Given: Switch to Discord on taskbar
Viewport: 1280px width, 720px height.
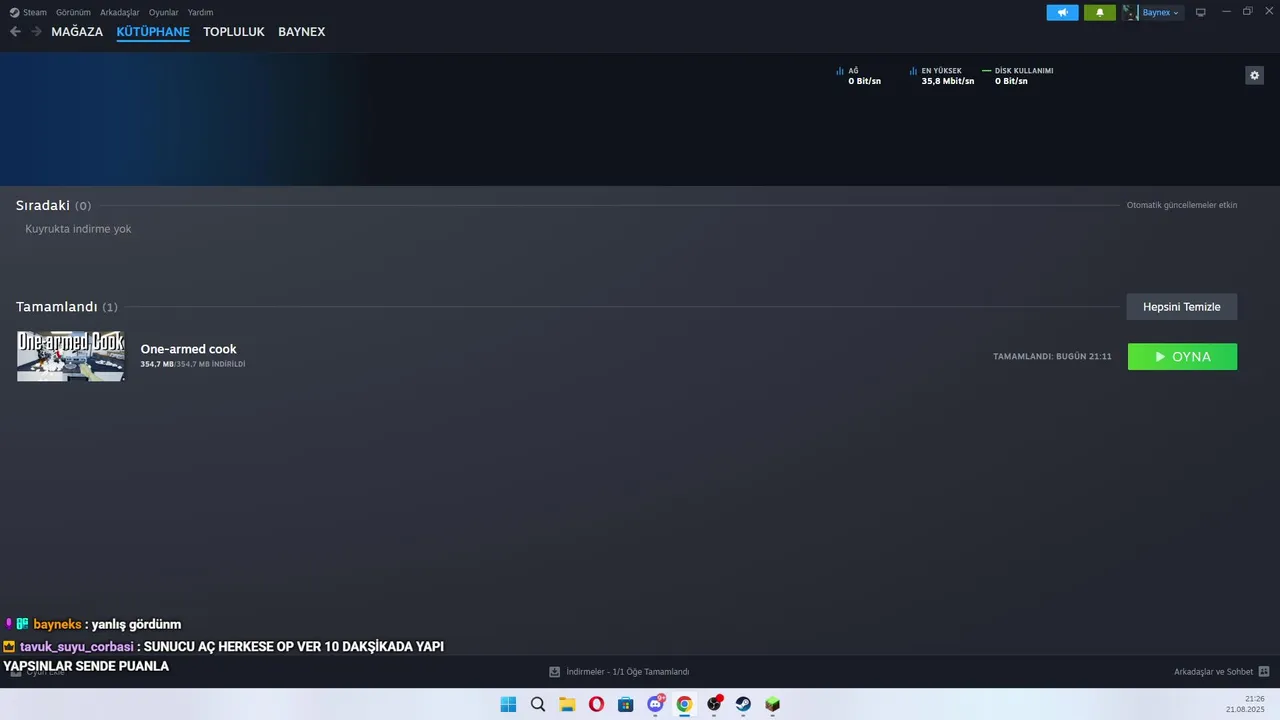Looking at the screenshot, I should tap(655, 704).
